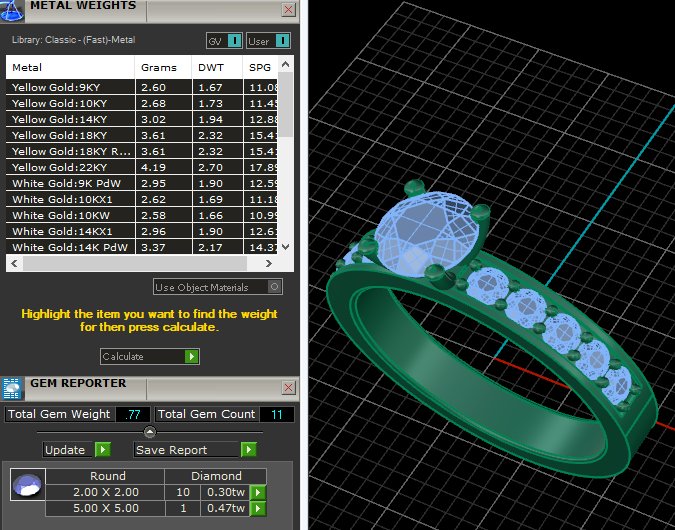Click the Metal column header
675x530 pixels.
coord(70,67)
